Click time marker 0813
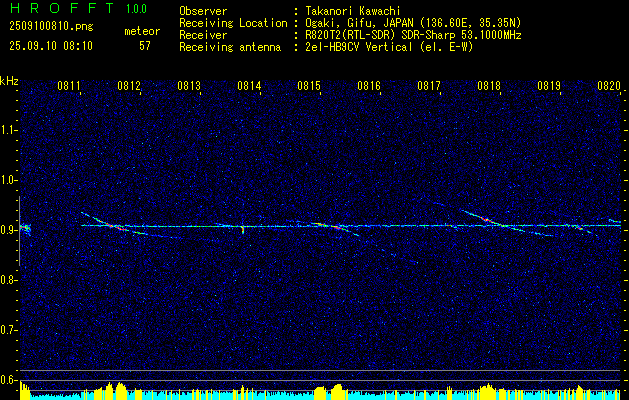Viewport: 629px width, 400px height. (189, 85)
